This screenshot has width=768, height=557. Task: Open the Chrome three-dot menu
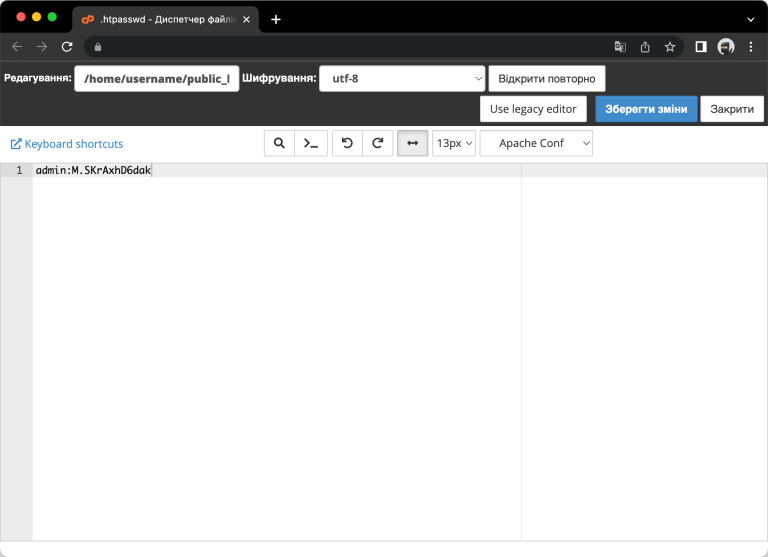click(x=751, y=47)
